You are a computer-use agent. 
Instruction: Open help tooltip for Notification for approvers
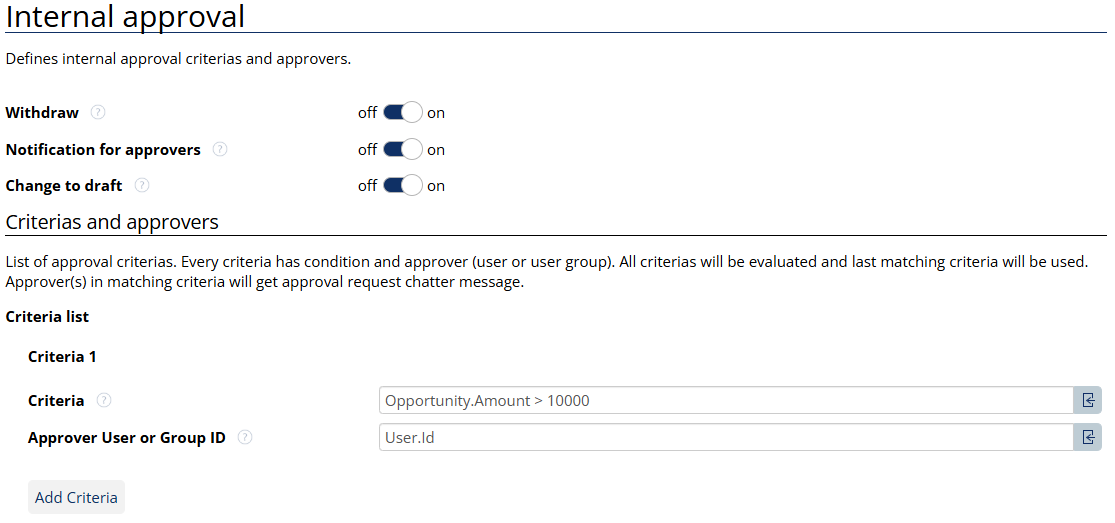[220, 150]
